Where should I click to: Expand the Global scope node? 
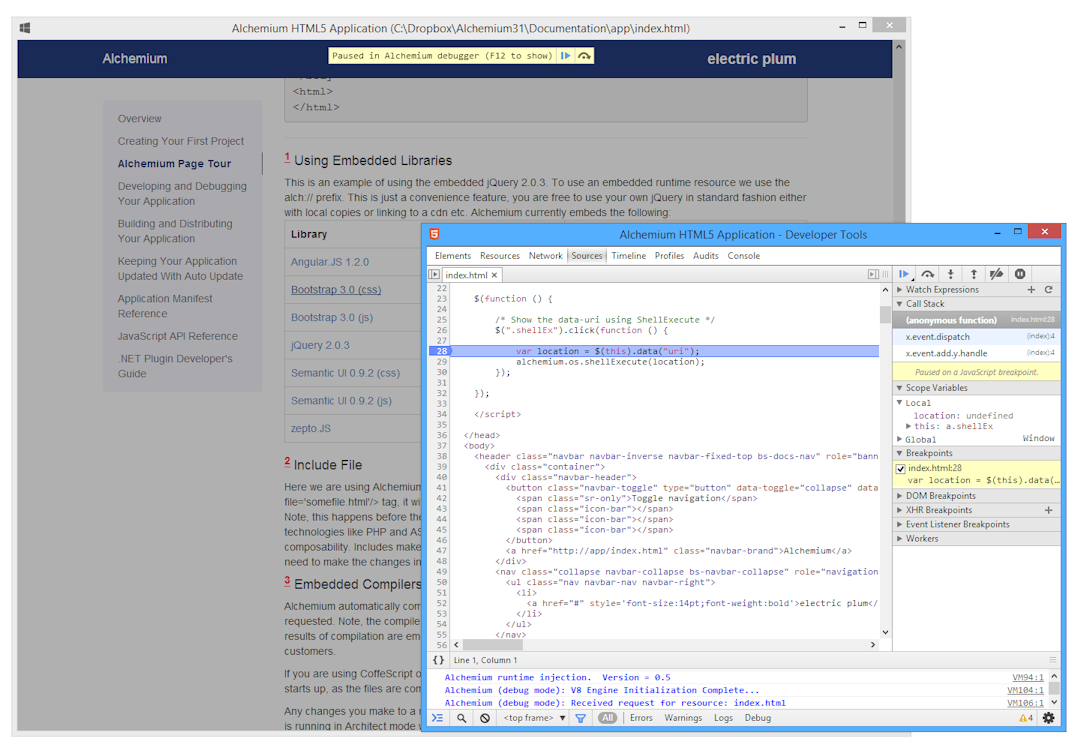(900, 439)
